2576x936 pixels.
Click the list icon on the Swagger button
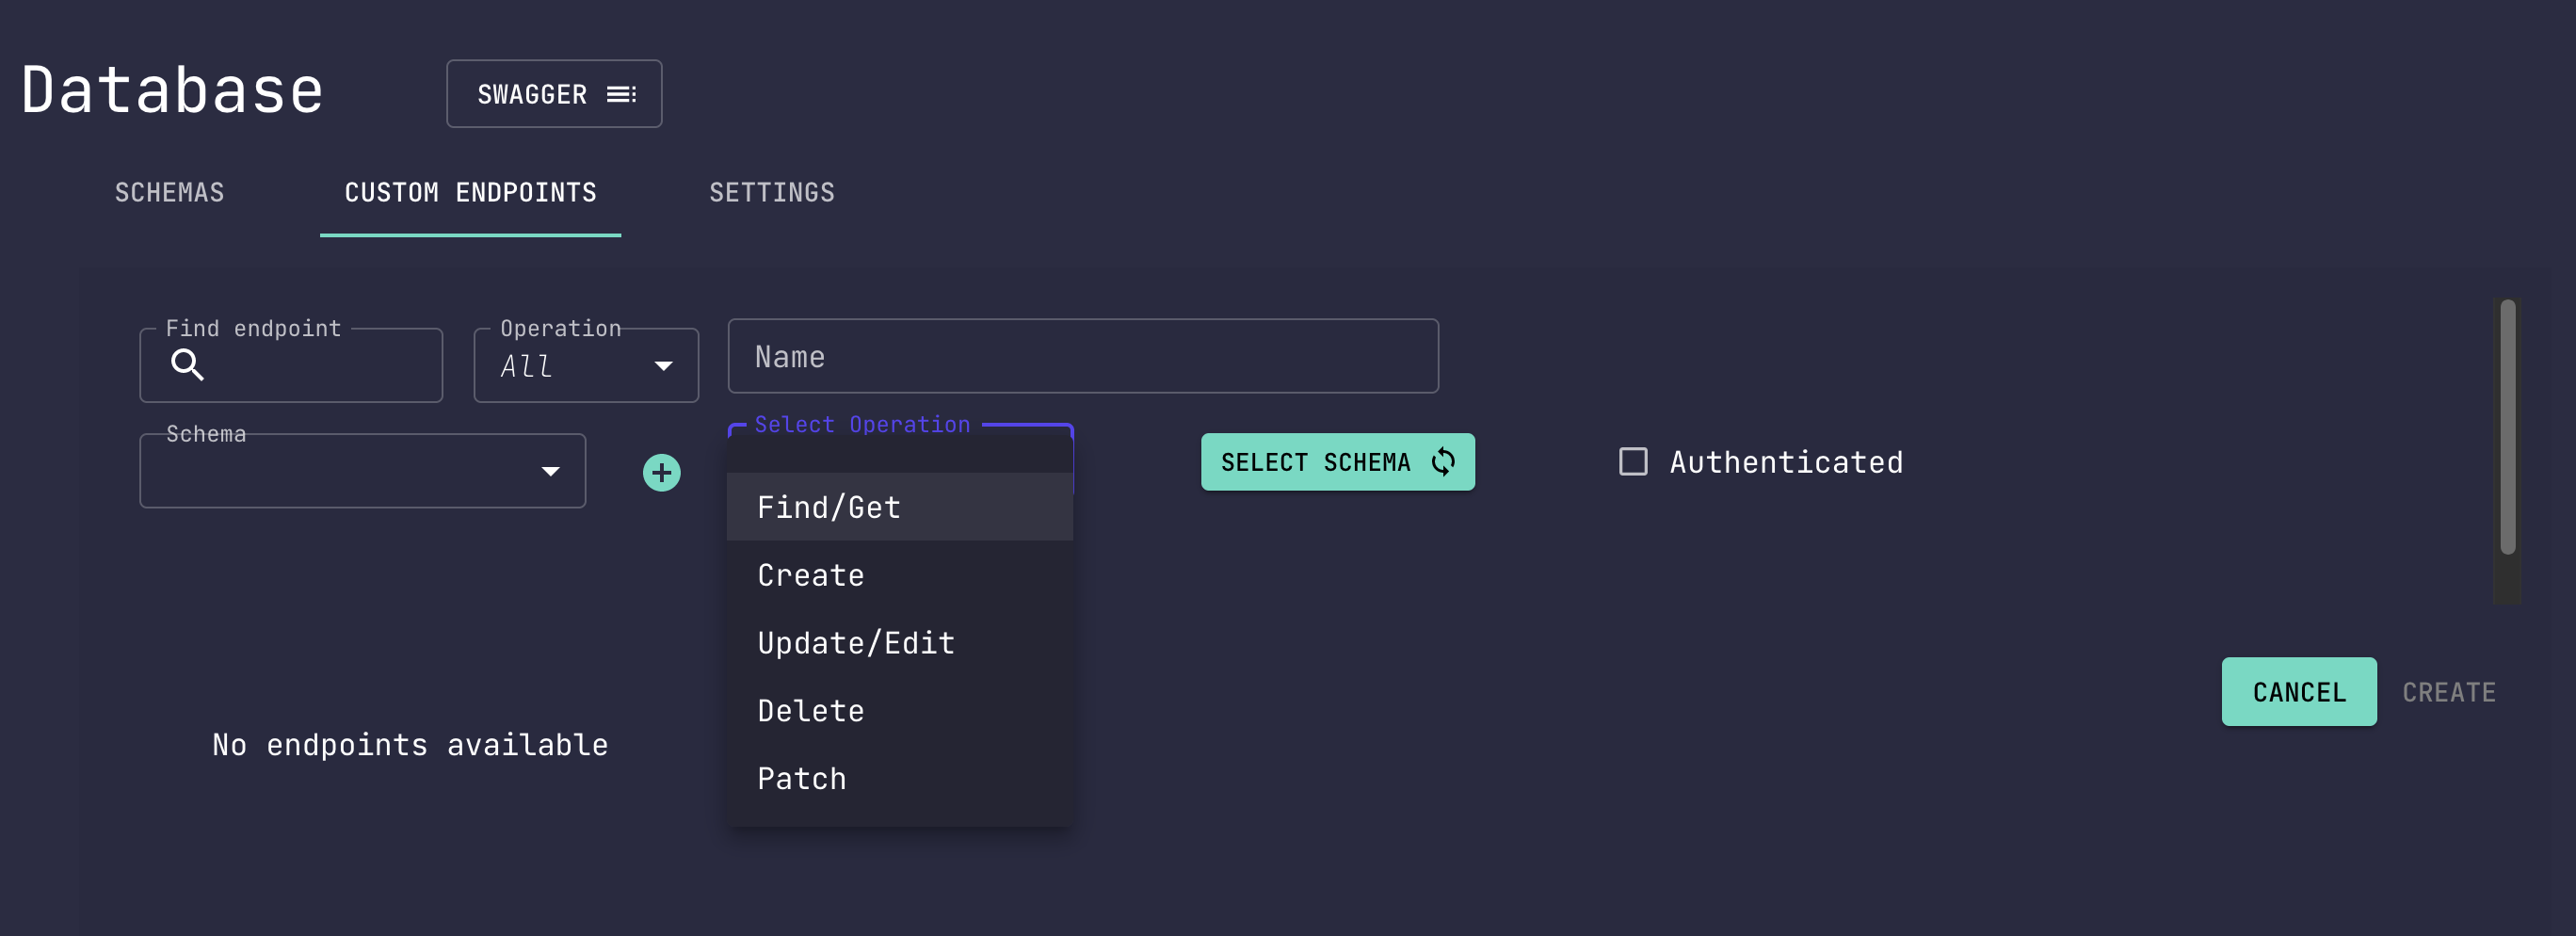pos(621,94)
